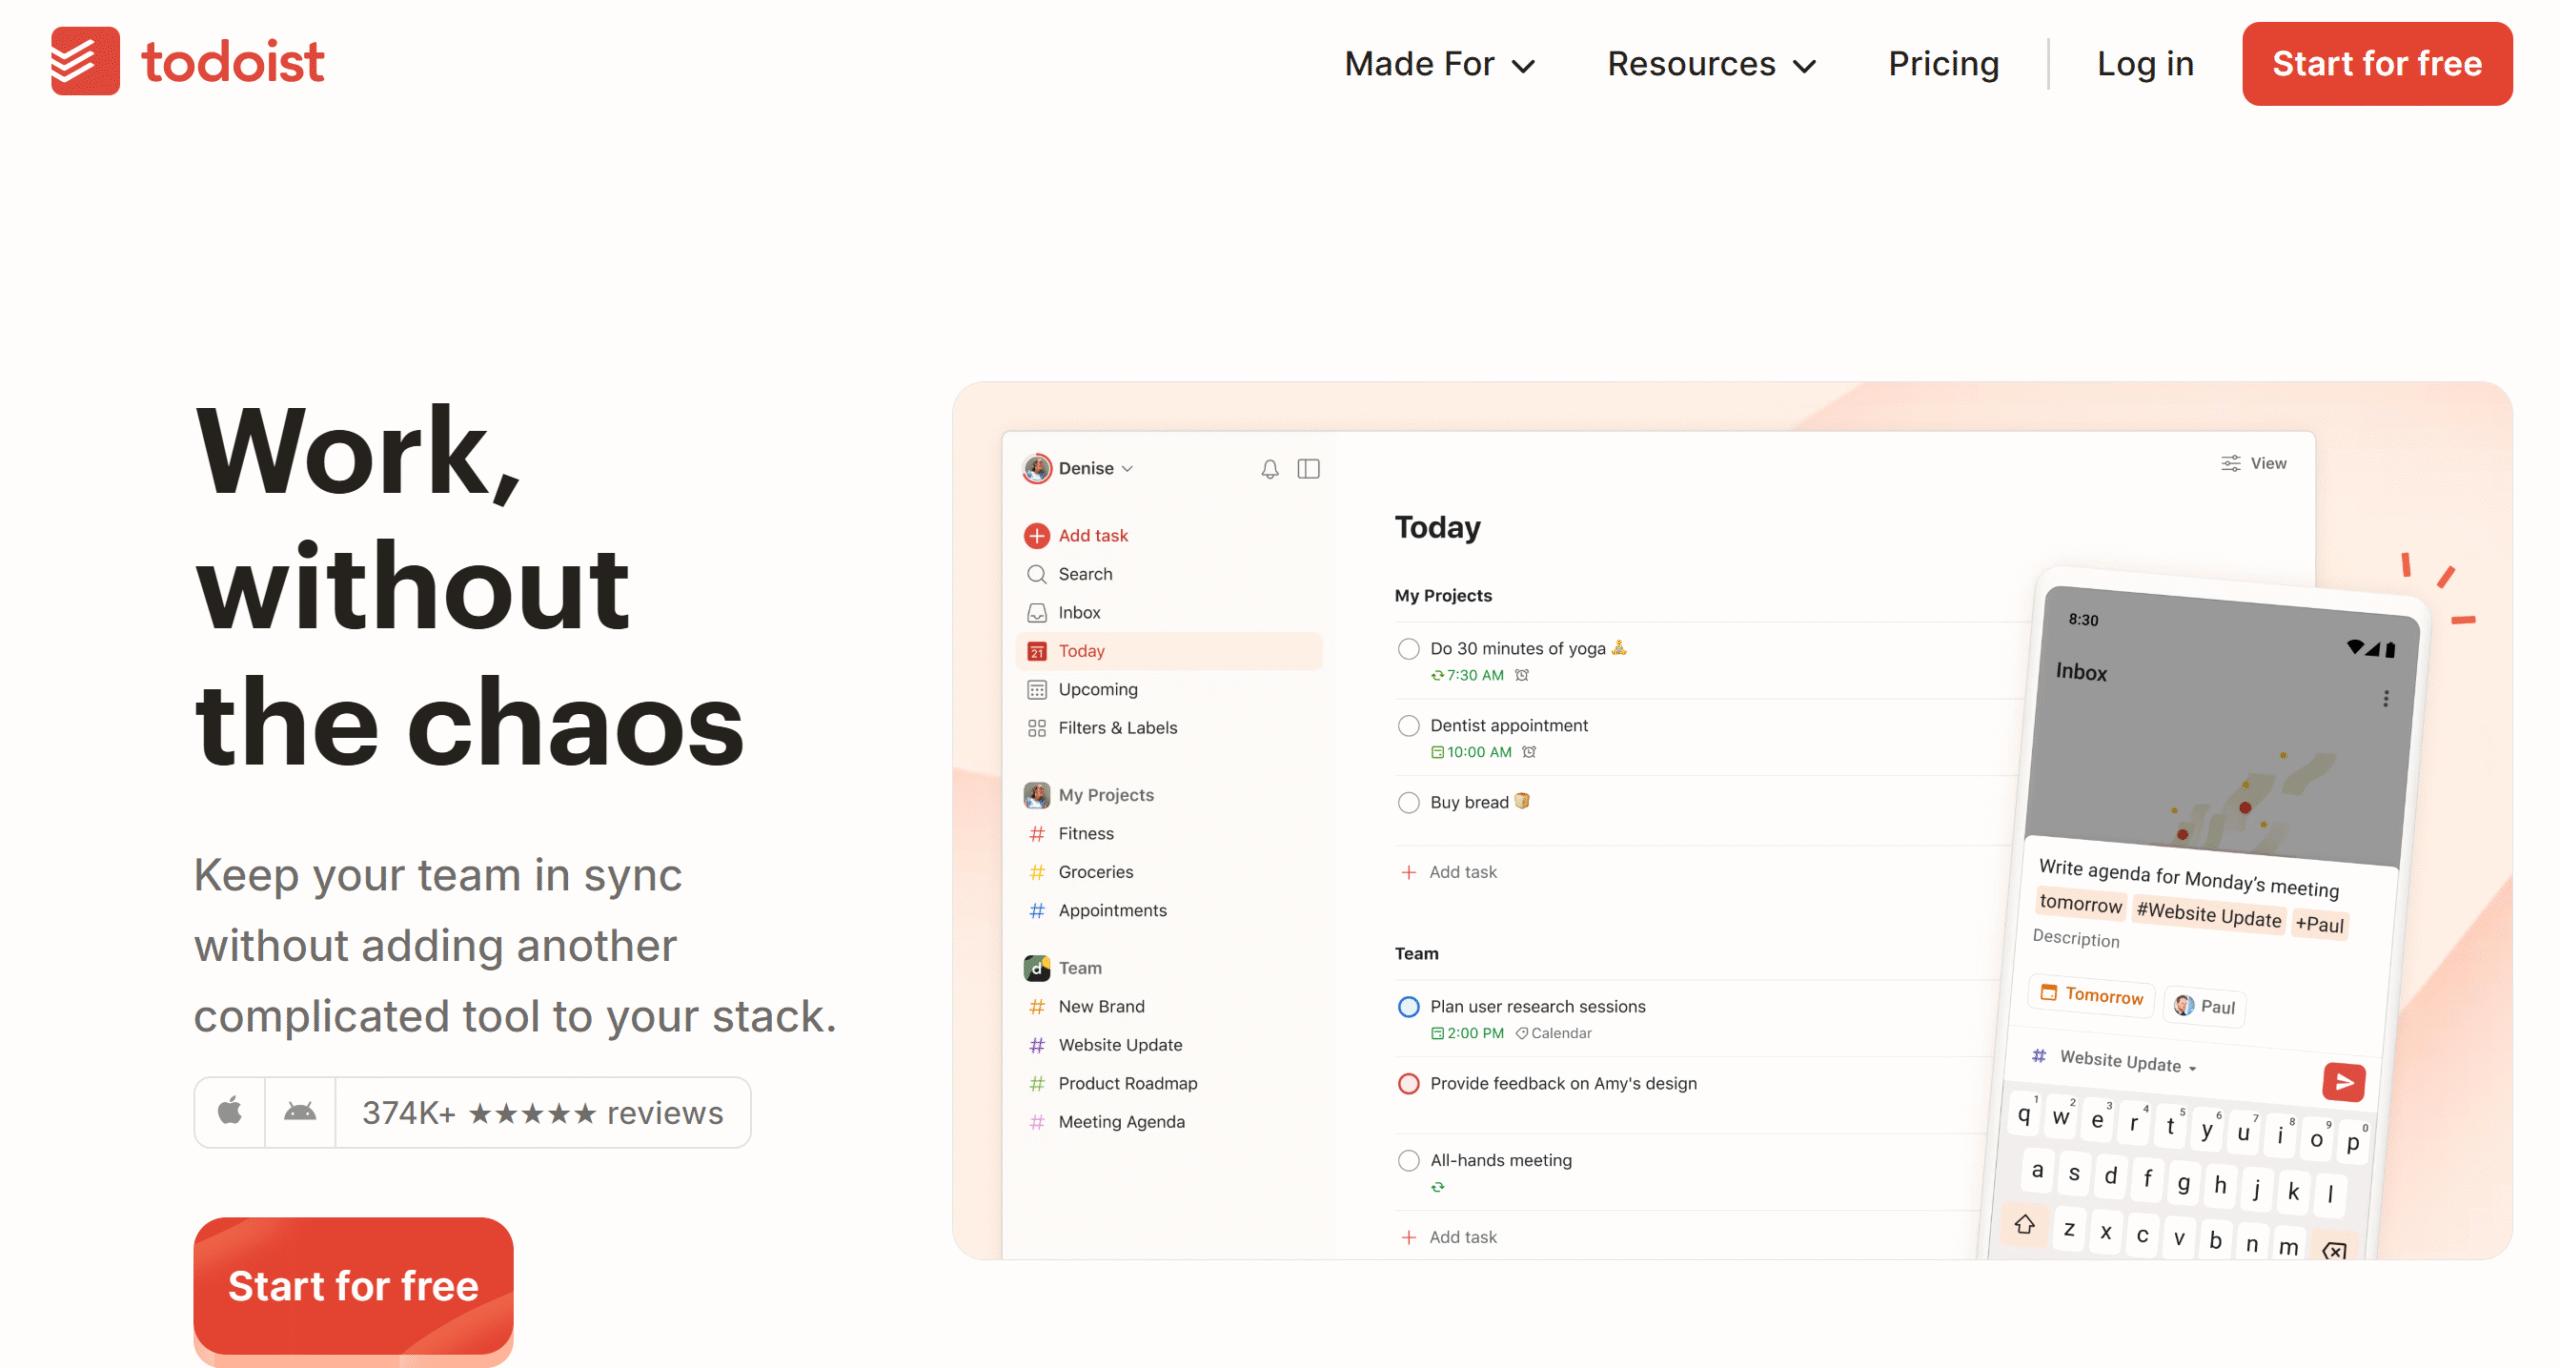Viewport: 2560px width, 1368px height.
Task: Click the Tomorrow date chip on phone
Action: [x=2091, y=994]
